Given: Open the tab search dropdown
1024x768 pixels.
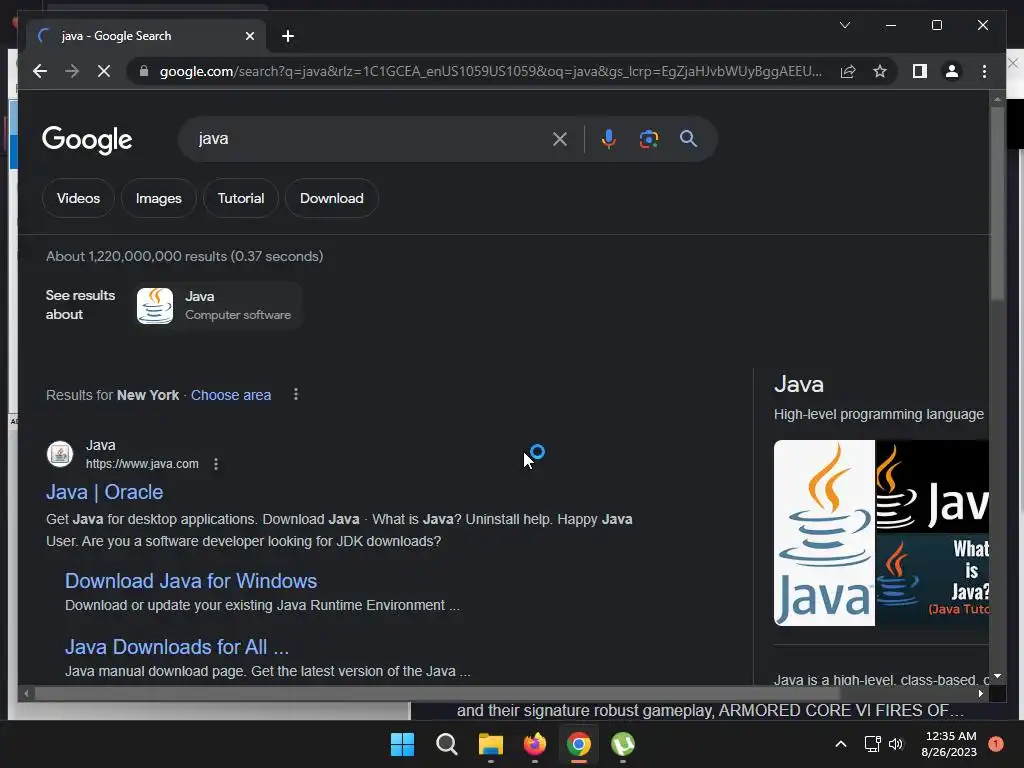Looking at the screenshot, I should pos(844,25).
